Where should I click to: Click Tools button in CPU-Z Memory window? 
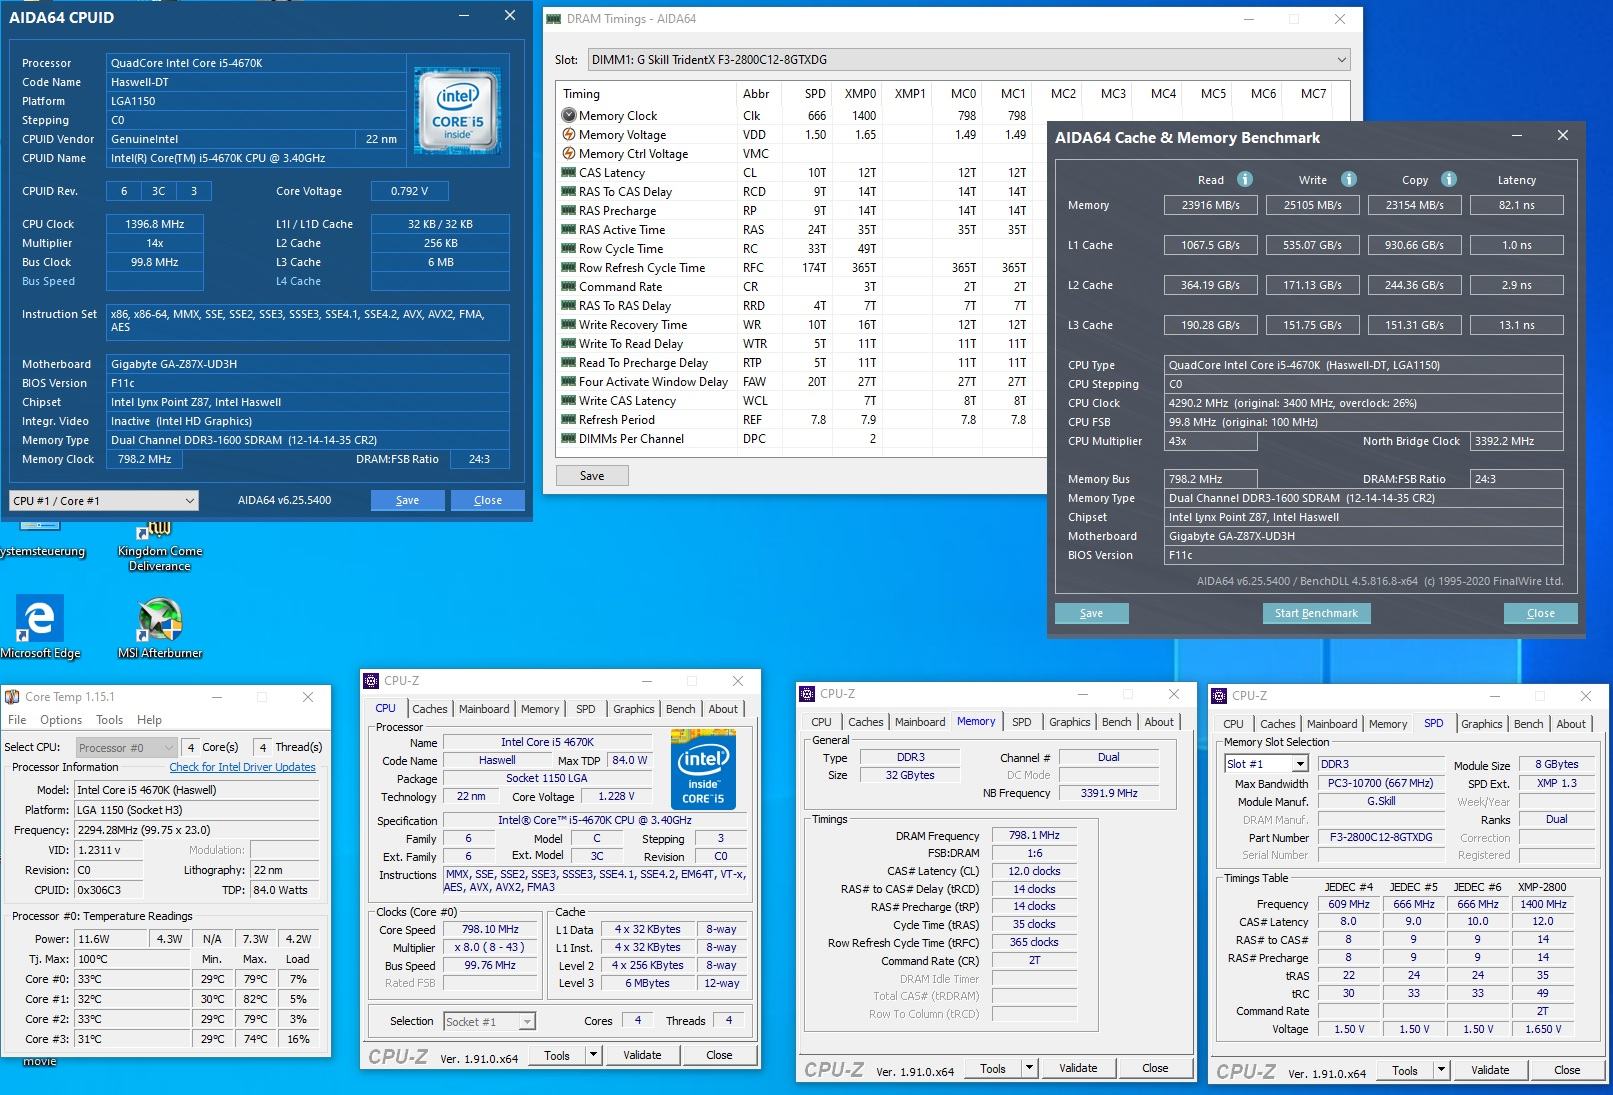coord(993,1068)
